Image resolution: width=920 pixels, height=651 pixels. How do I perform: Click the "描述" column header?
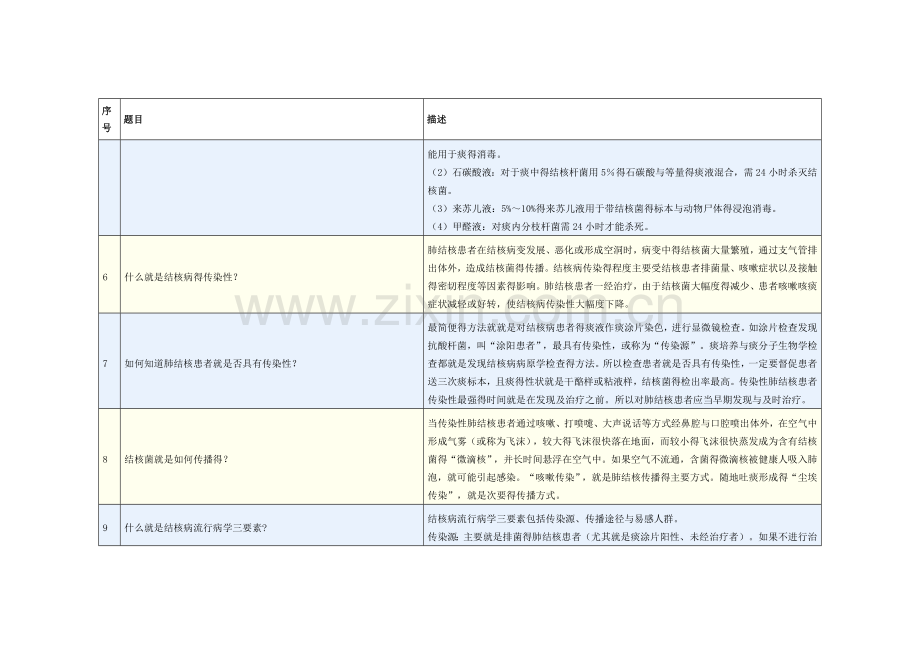pyautogui.click(x=436, y=118)
